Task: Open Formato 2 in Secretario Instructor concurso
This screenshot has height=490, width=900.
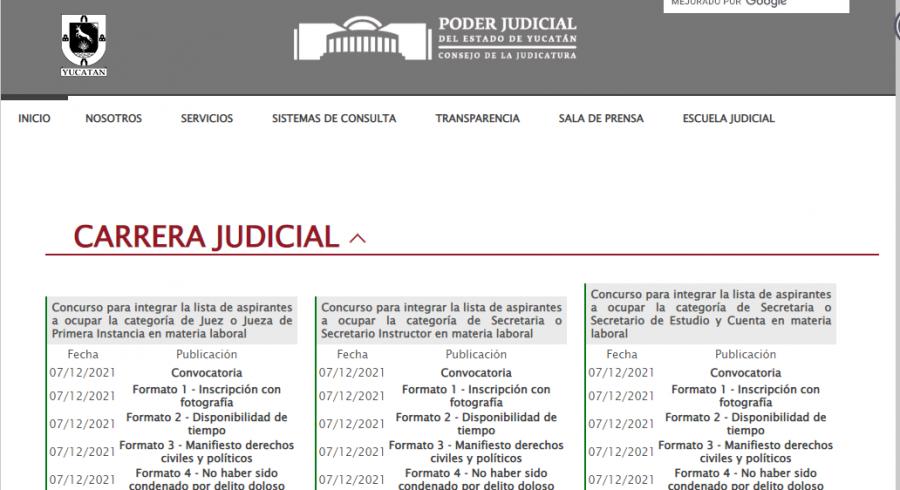Action: click(x=476, y=424)
